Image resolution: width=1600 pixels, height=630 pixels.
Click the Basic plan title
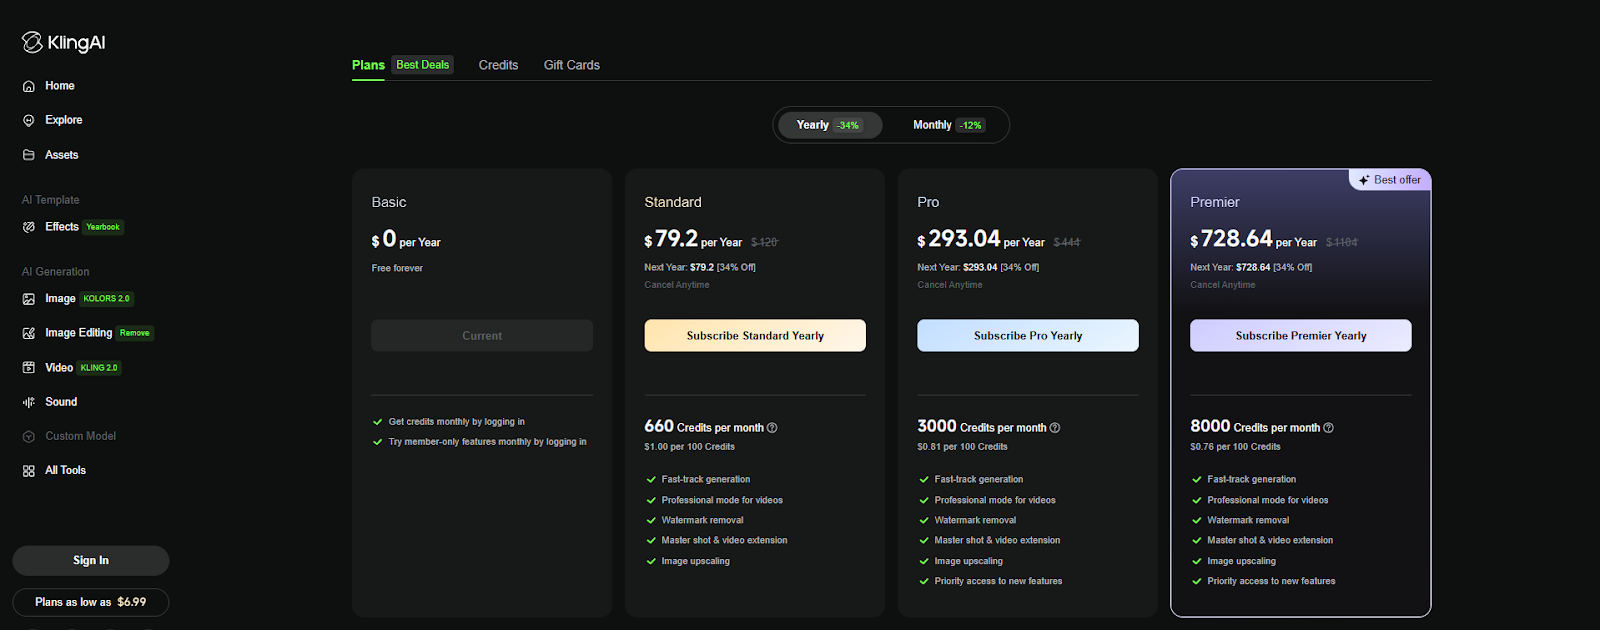coord(389,202)
